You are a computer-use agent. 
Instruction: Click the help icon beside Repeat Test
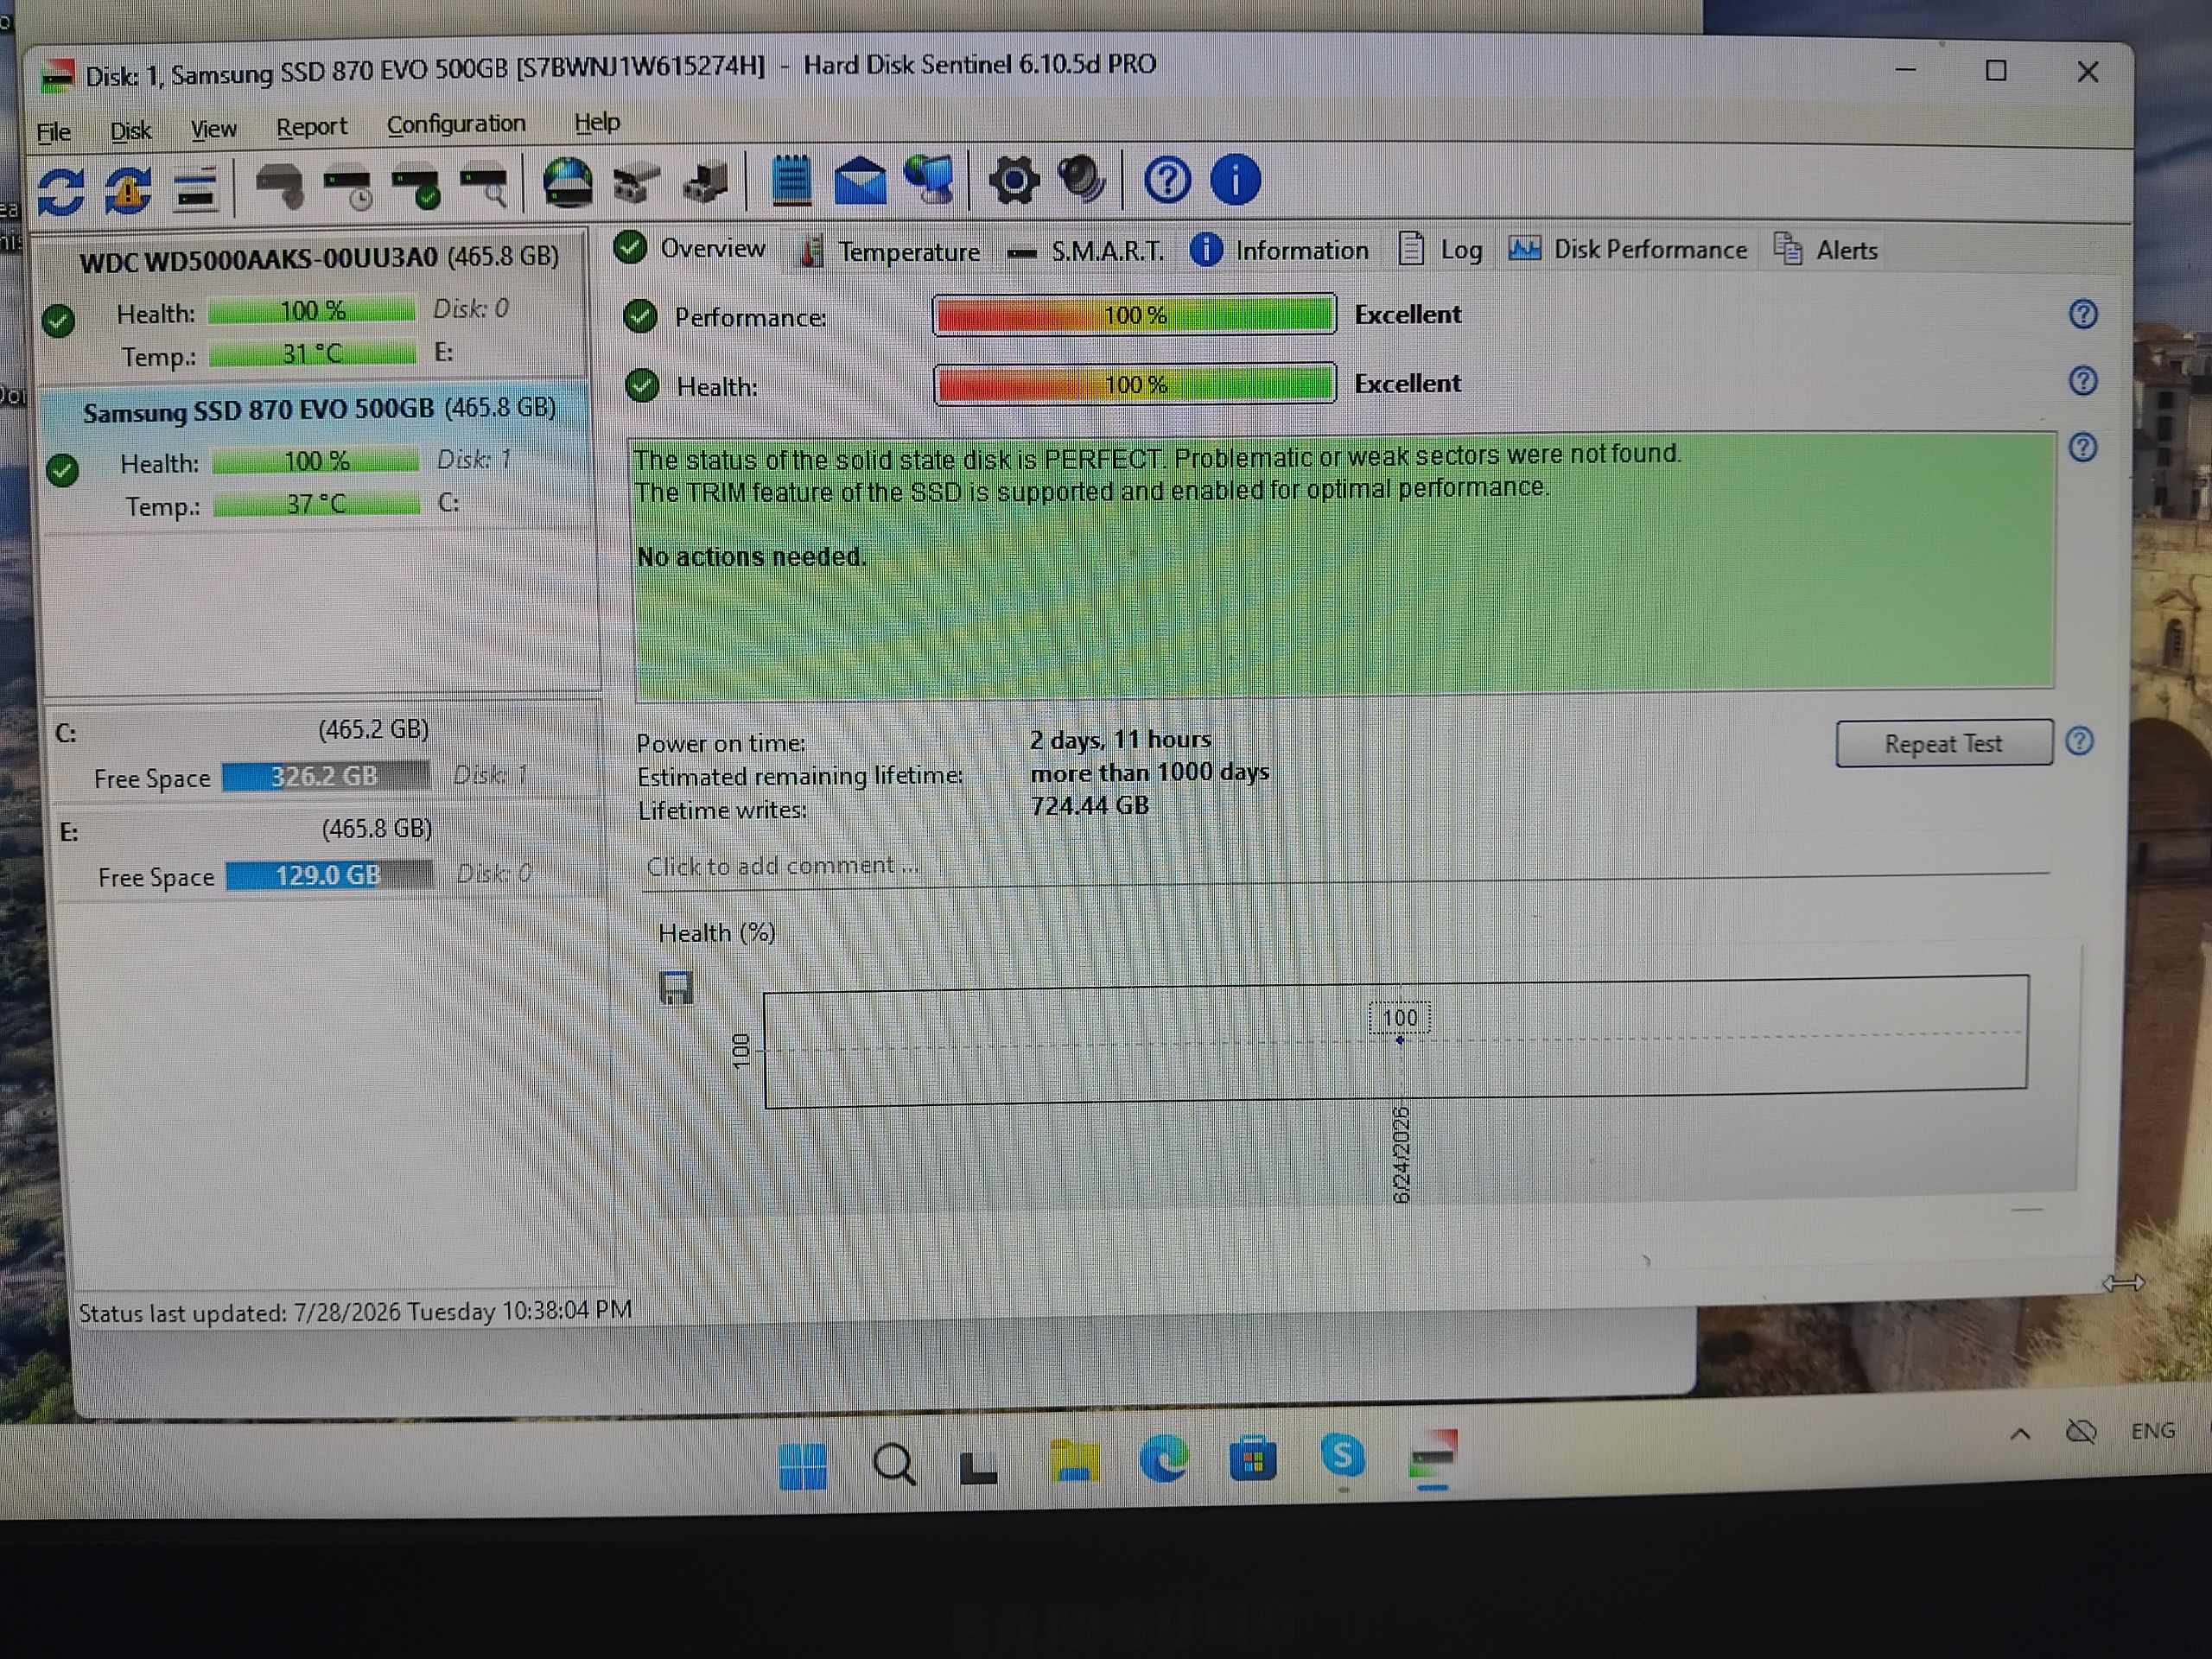[x=2080, y=741]
